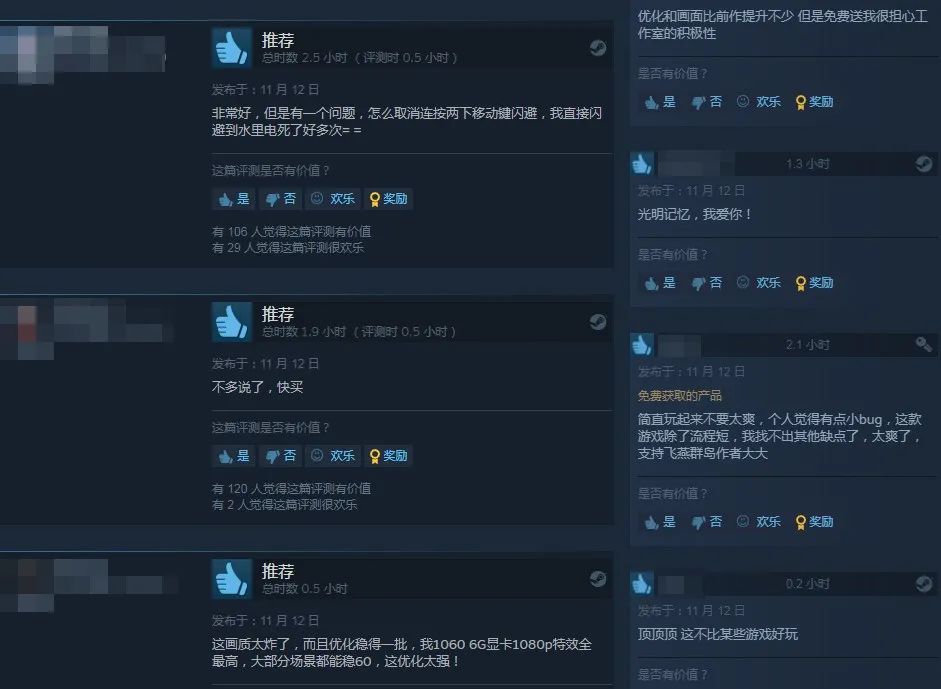Click the small thumbs-up beside 1.3 小时
The height and width of the screenshot is (689, 941).
click(642, 163)
